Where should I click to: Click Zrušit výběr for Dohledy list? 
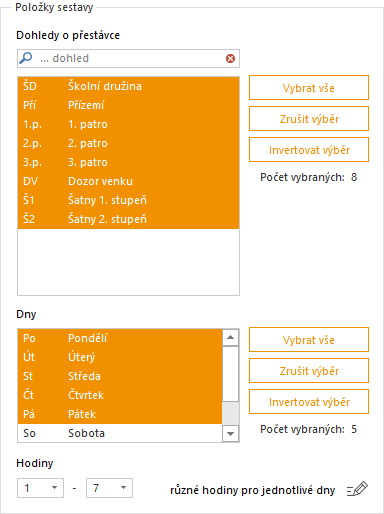tap(309, 119)
